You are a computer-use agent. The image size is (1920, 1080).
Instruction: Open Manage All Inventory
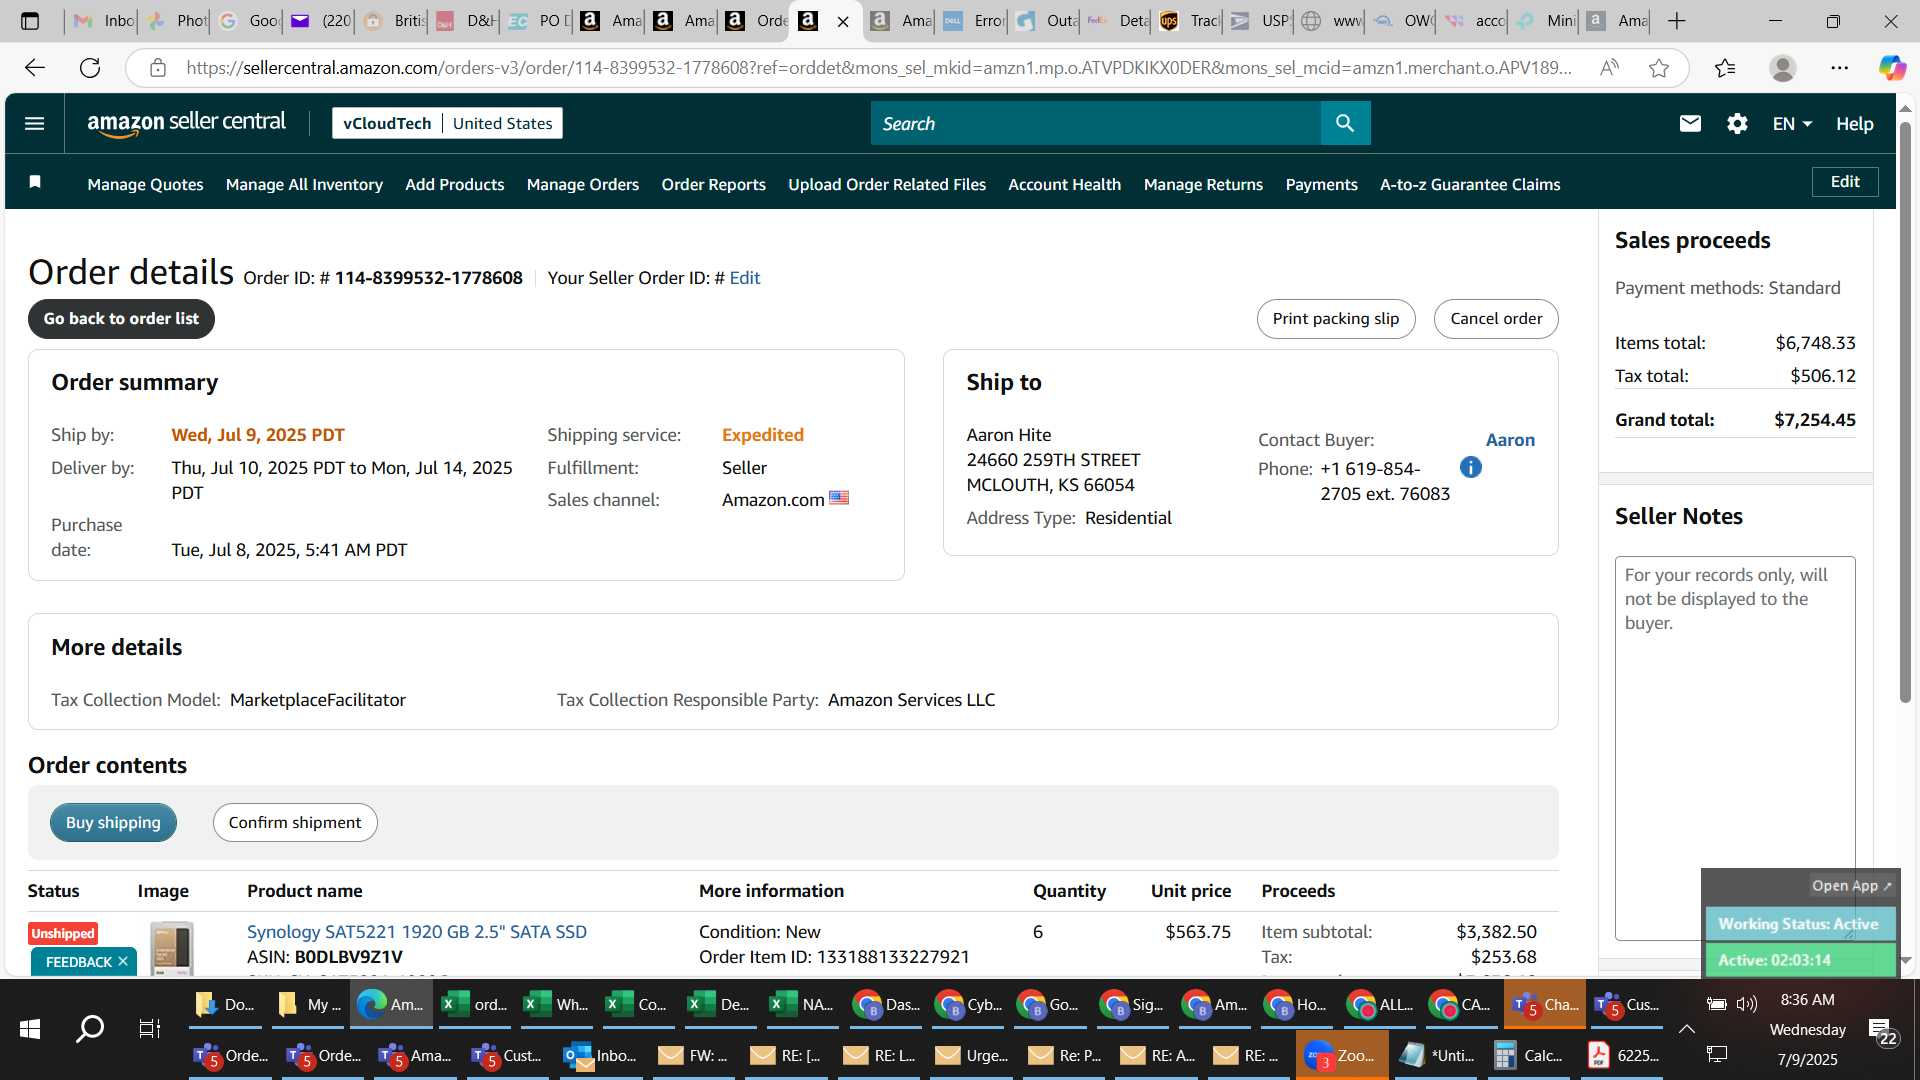click(304, 184)
